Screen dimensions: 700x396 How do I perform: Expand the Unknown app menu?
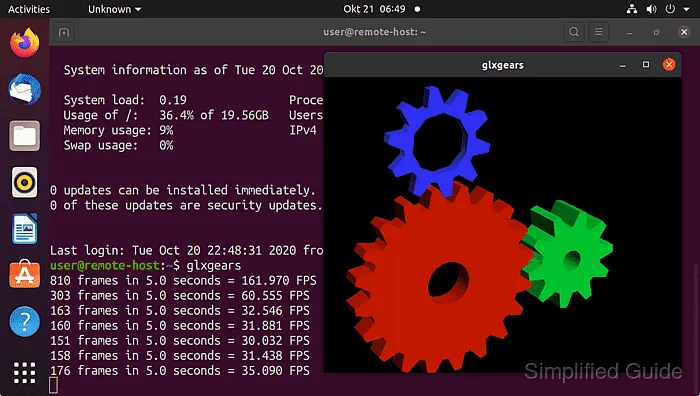tap(115, 9)
